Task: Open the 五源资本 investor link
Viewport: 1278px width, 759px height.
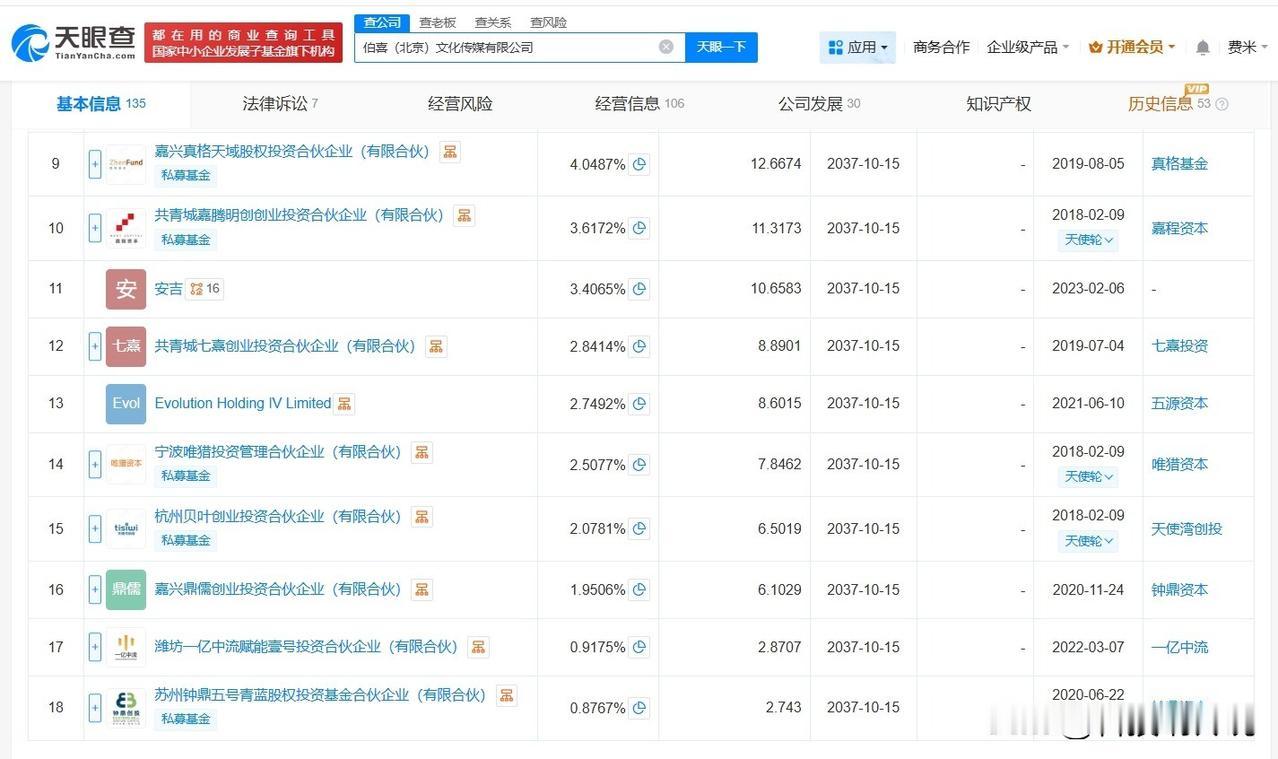Action: coord(1179,404)
